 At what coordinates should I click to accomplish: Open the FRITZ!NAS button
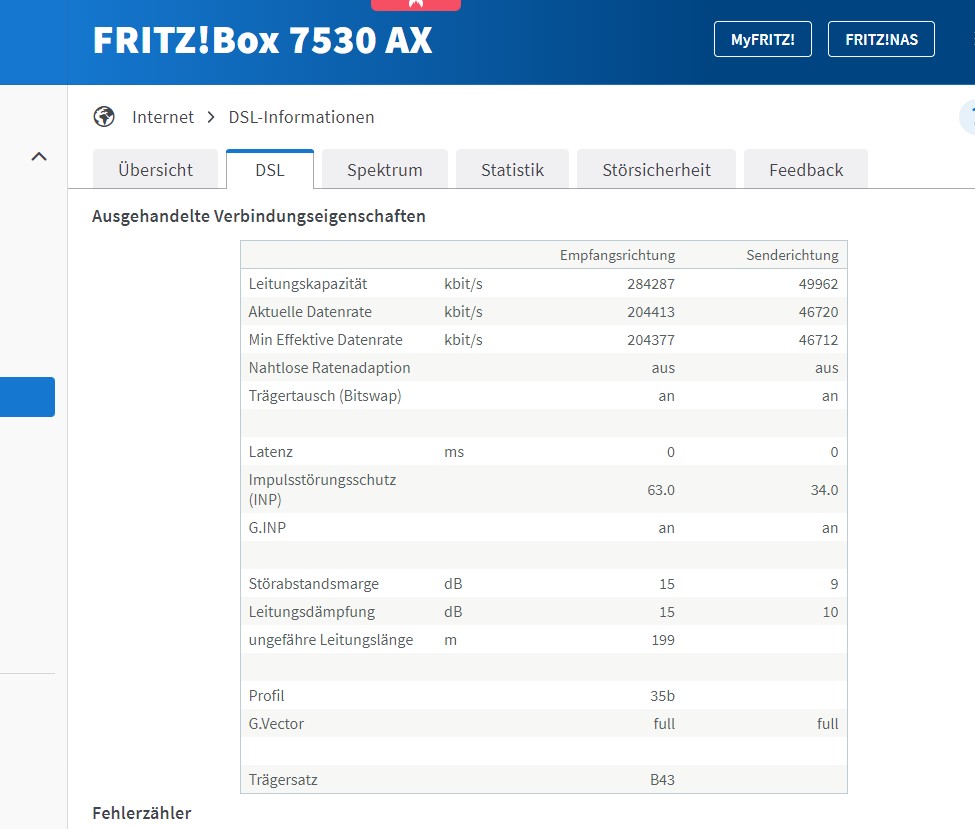881,39
